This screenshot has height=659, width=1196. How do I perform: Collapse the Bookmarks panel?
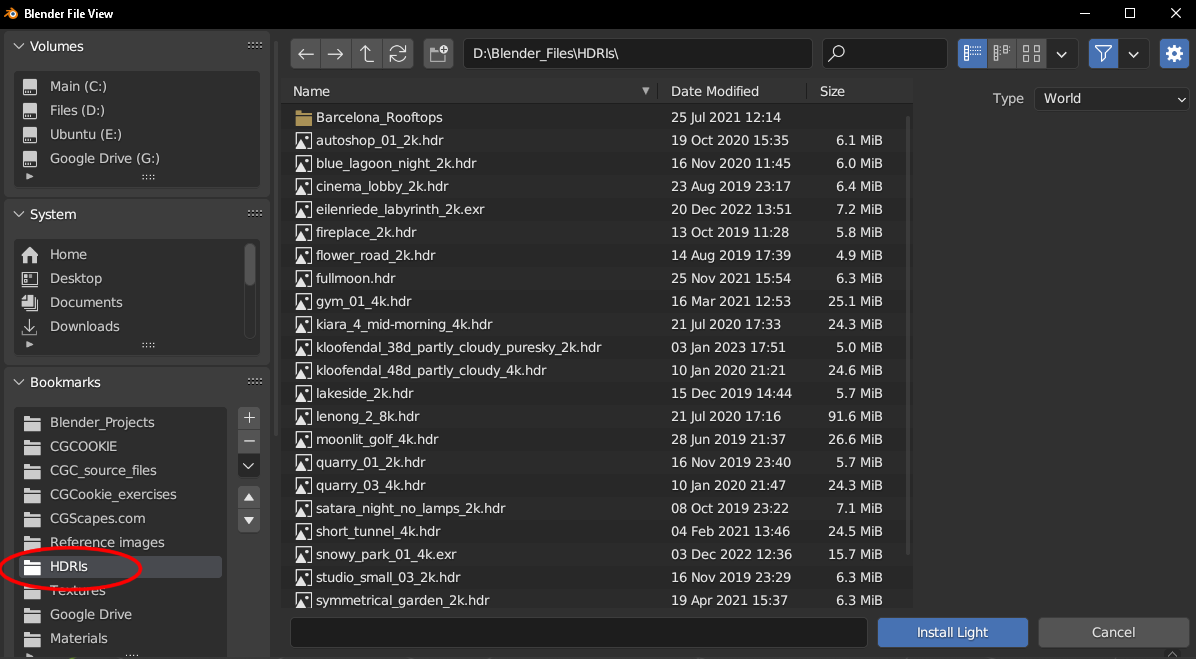(19, 382)
